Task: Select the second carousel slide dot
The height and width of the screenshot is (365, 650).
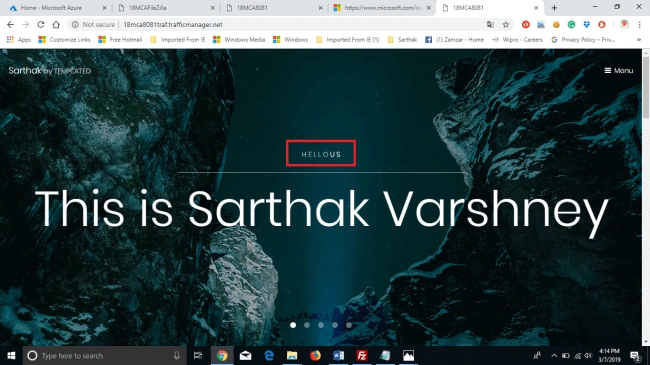Action: click(x=307, y=325)
